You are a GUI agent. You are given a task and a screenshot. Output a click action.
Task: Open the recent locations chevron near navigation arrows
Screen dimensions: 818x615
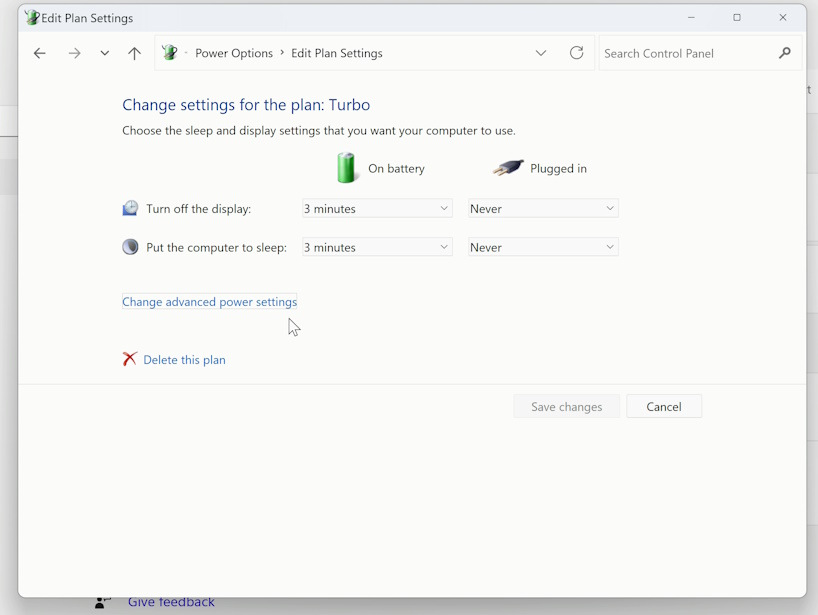click(104, 52)
